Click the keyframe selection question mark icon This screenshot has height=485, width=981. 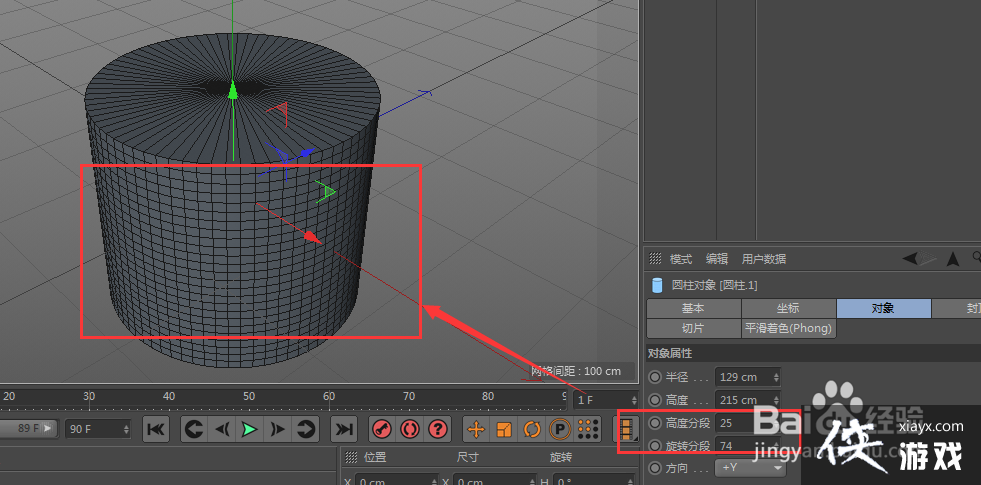[438, 429]
